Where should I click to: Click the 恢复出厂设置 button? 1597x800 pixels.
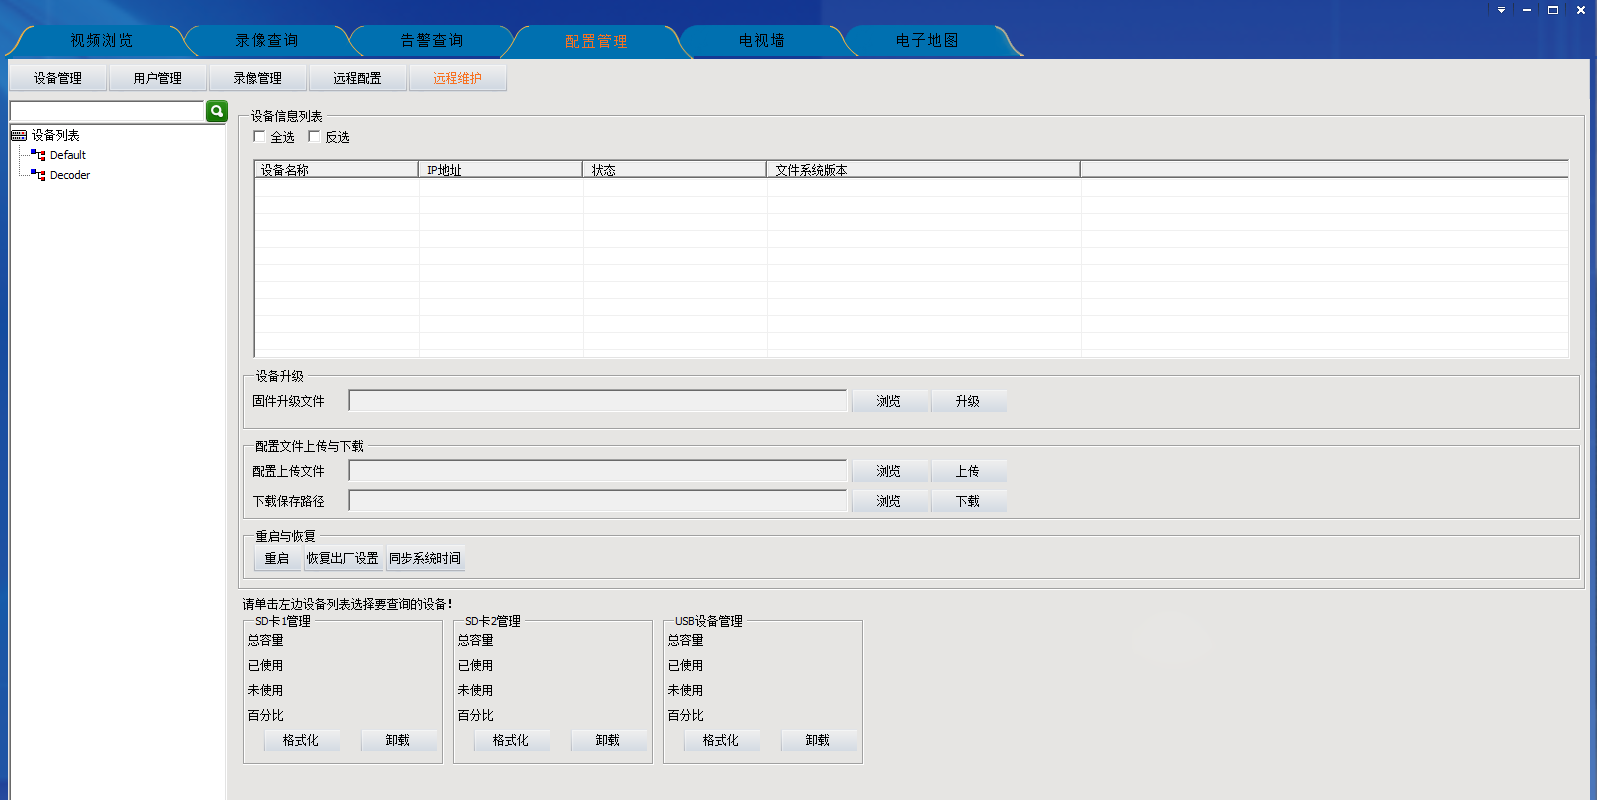pos(342,558)
